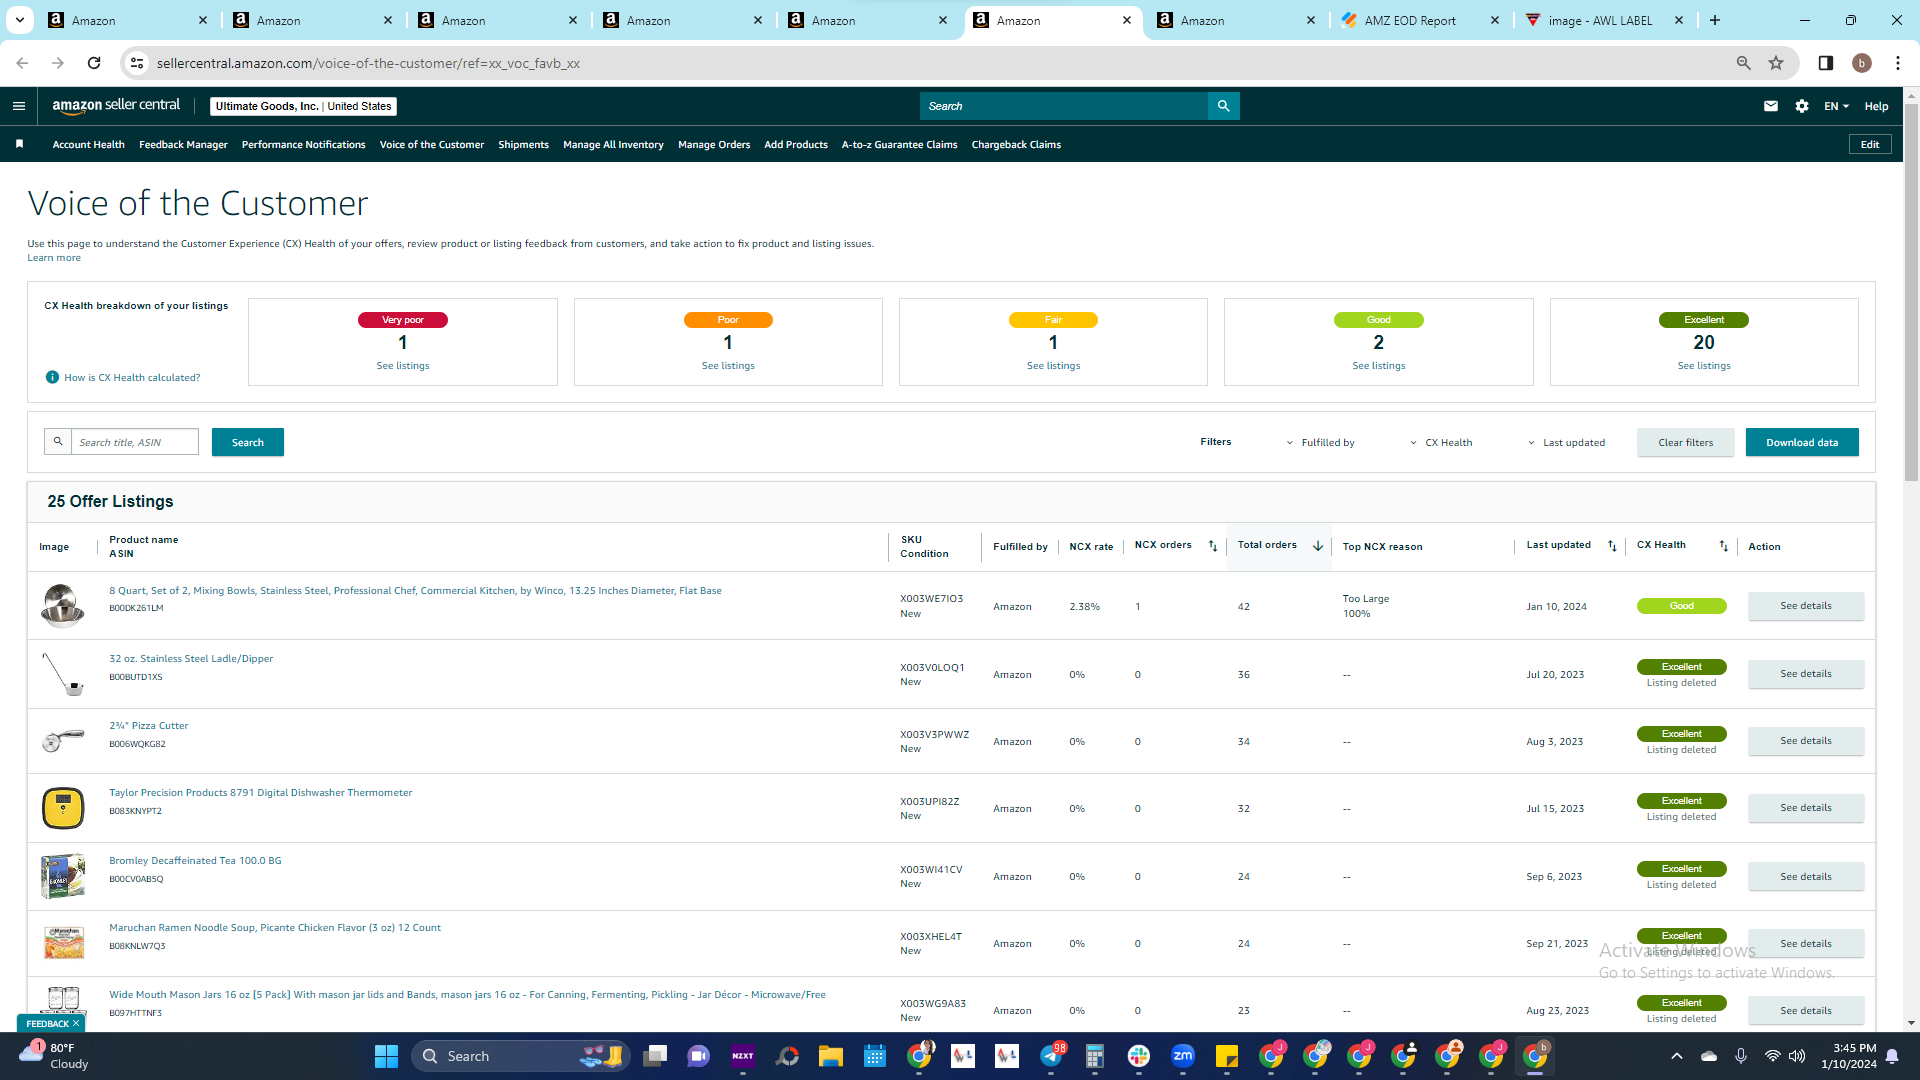See details for Bromley Decaffeinated Tea

tap(1806, 877)
